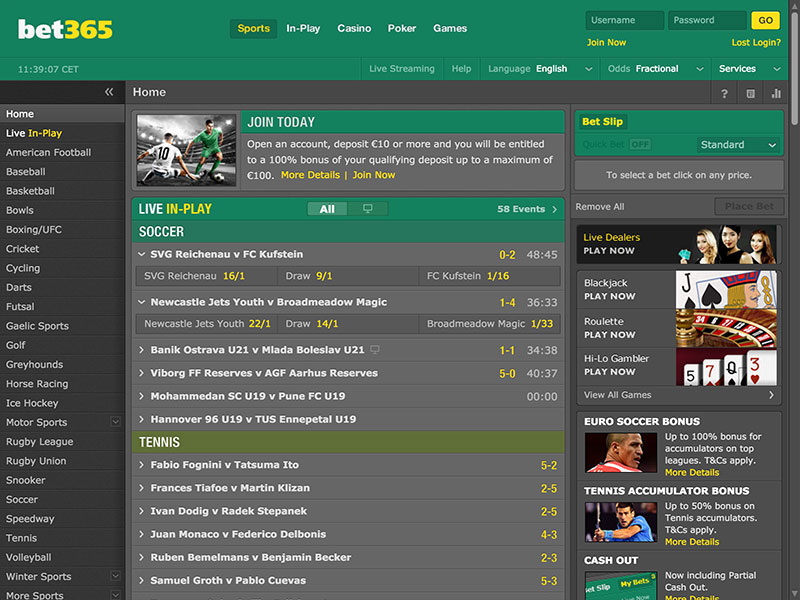The height and width of the screenshot is (600, 800).
Task: Open the Casino tab
Action: tap(354, 29)
